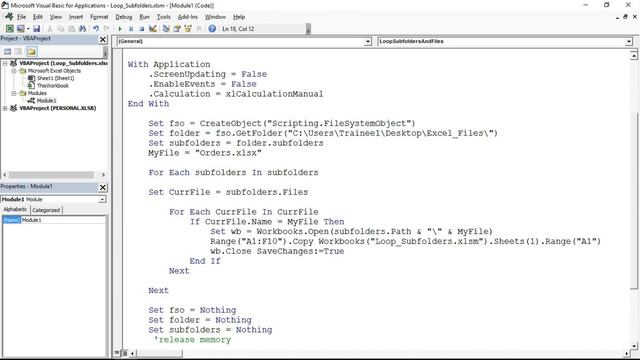Switch to the Categorized properties tab
The image size is (640, 360).
pyautogui.click(x=46, y=210)
